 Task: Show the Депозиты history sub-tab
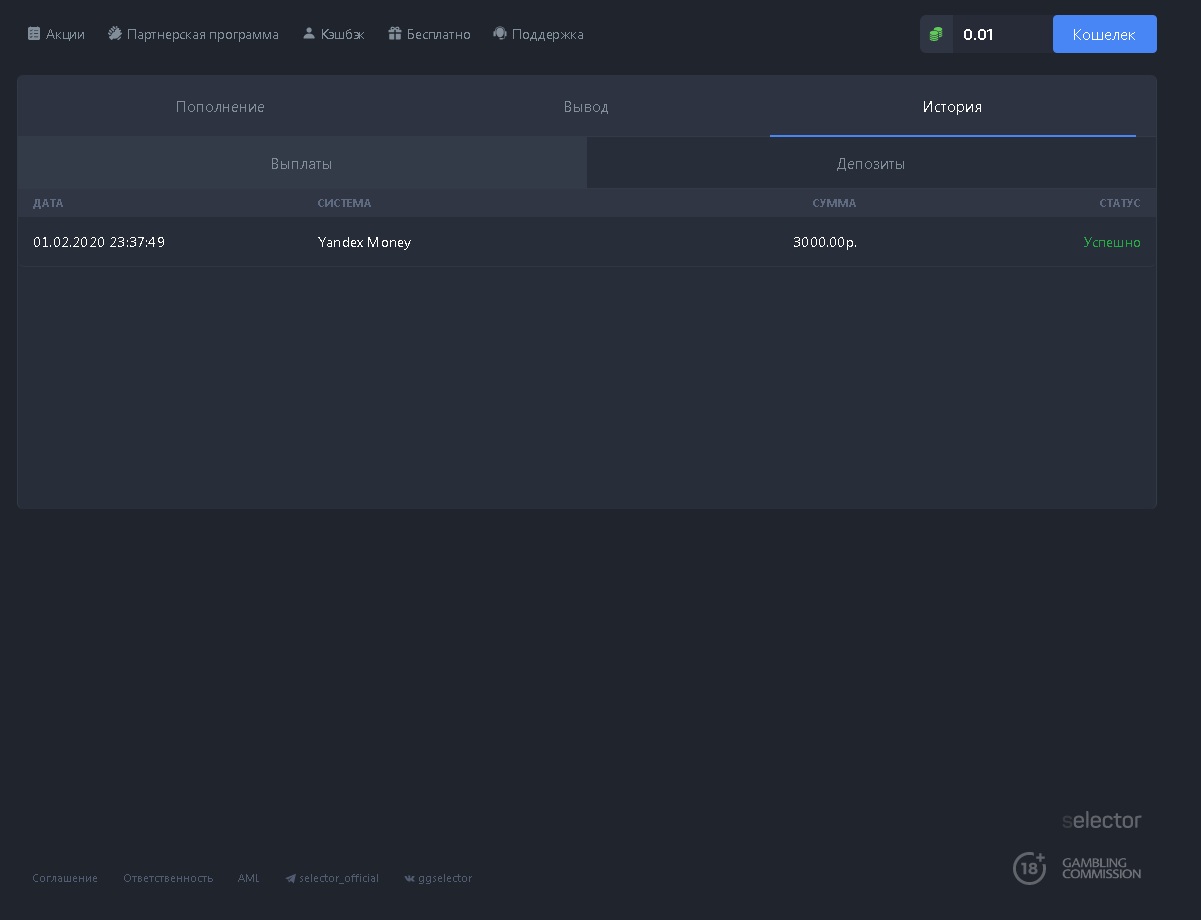[870, 164]
